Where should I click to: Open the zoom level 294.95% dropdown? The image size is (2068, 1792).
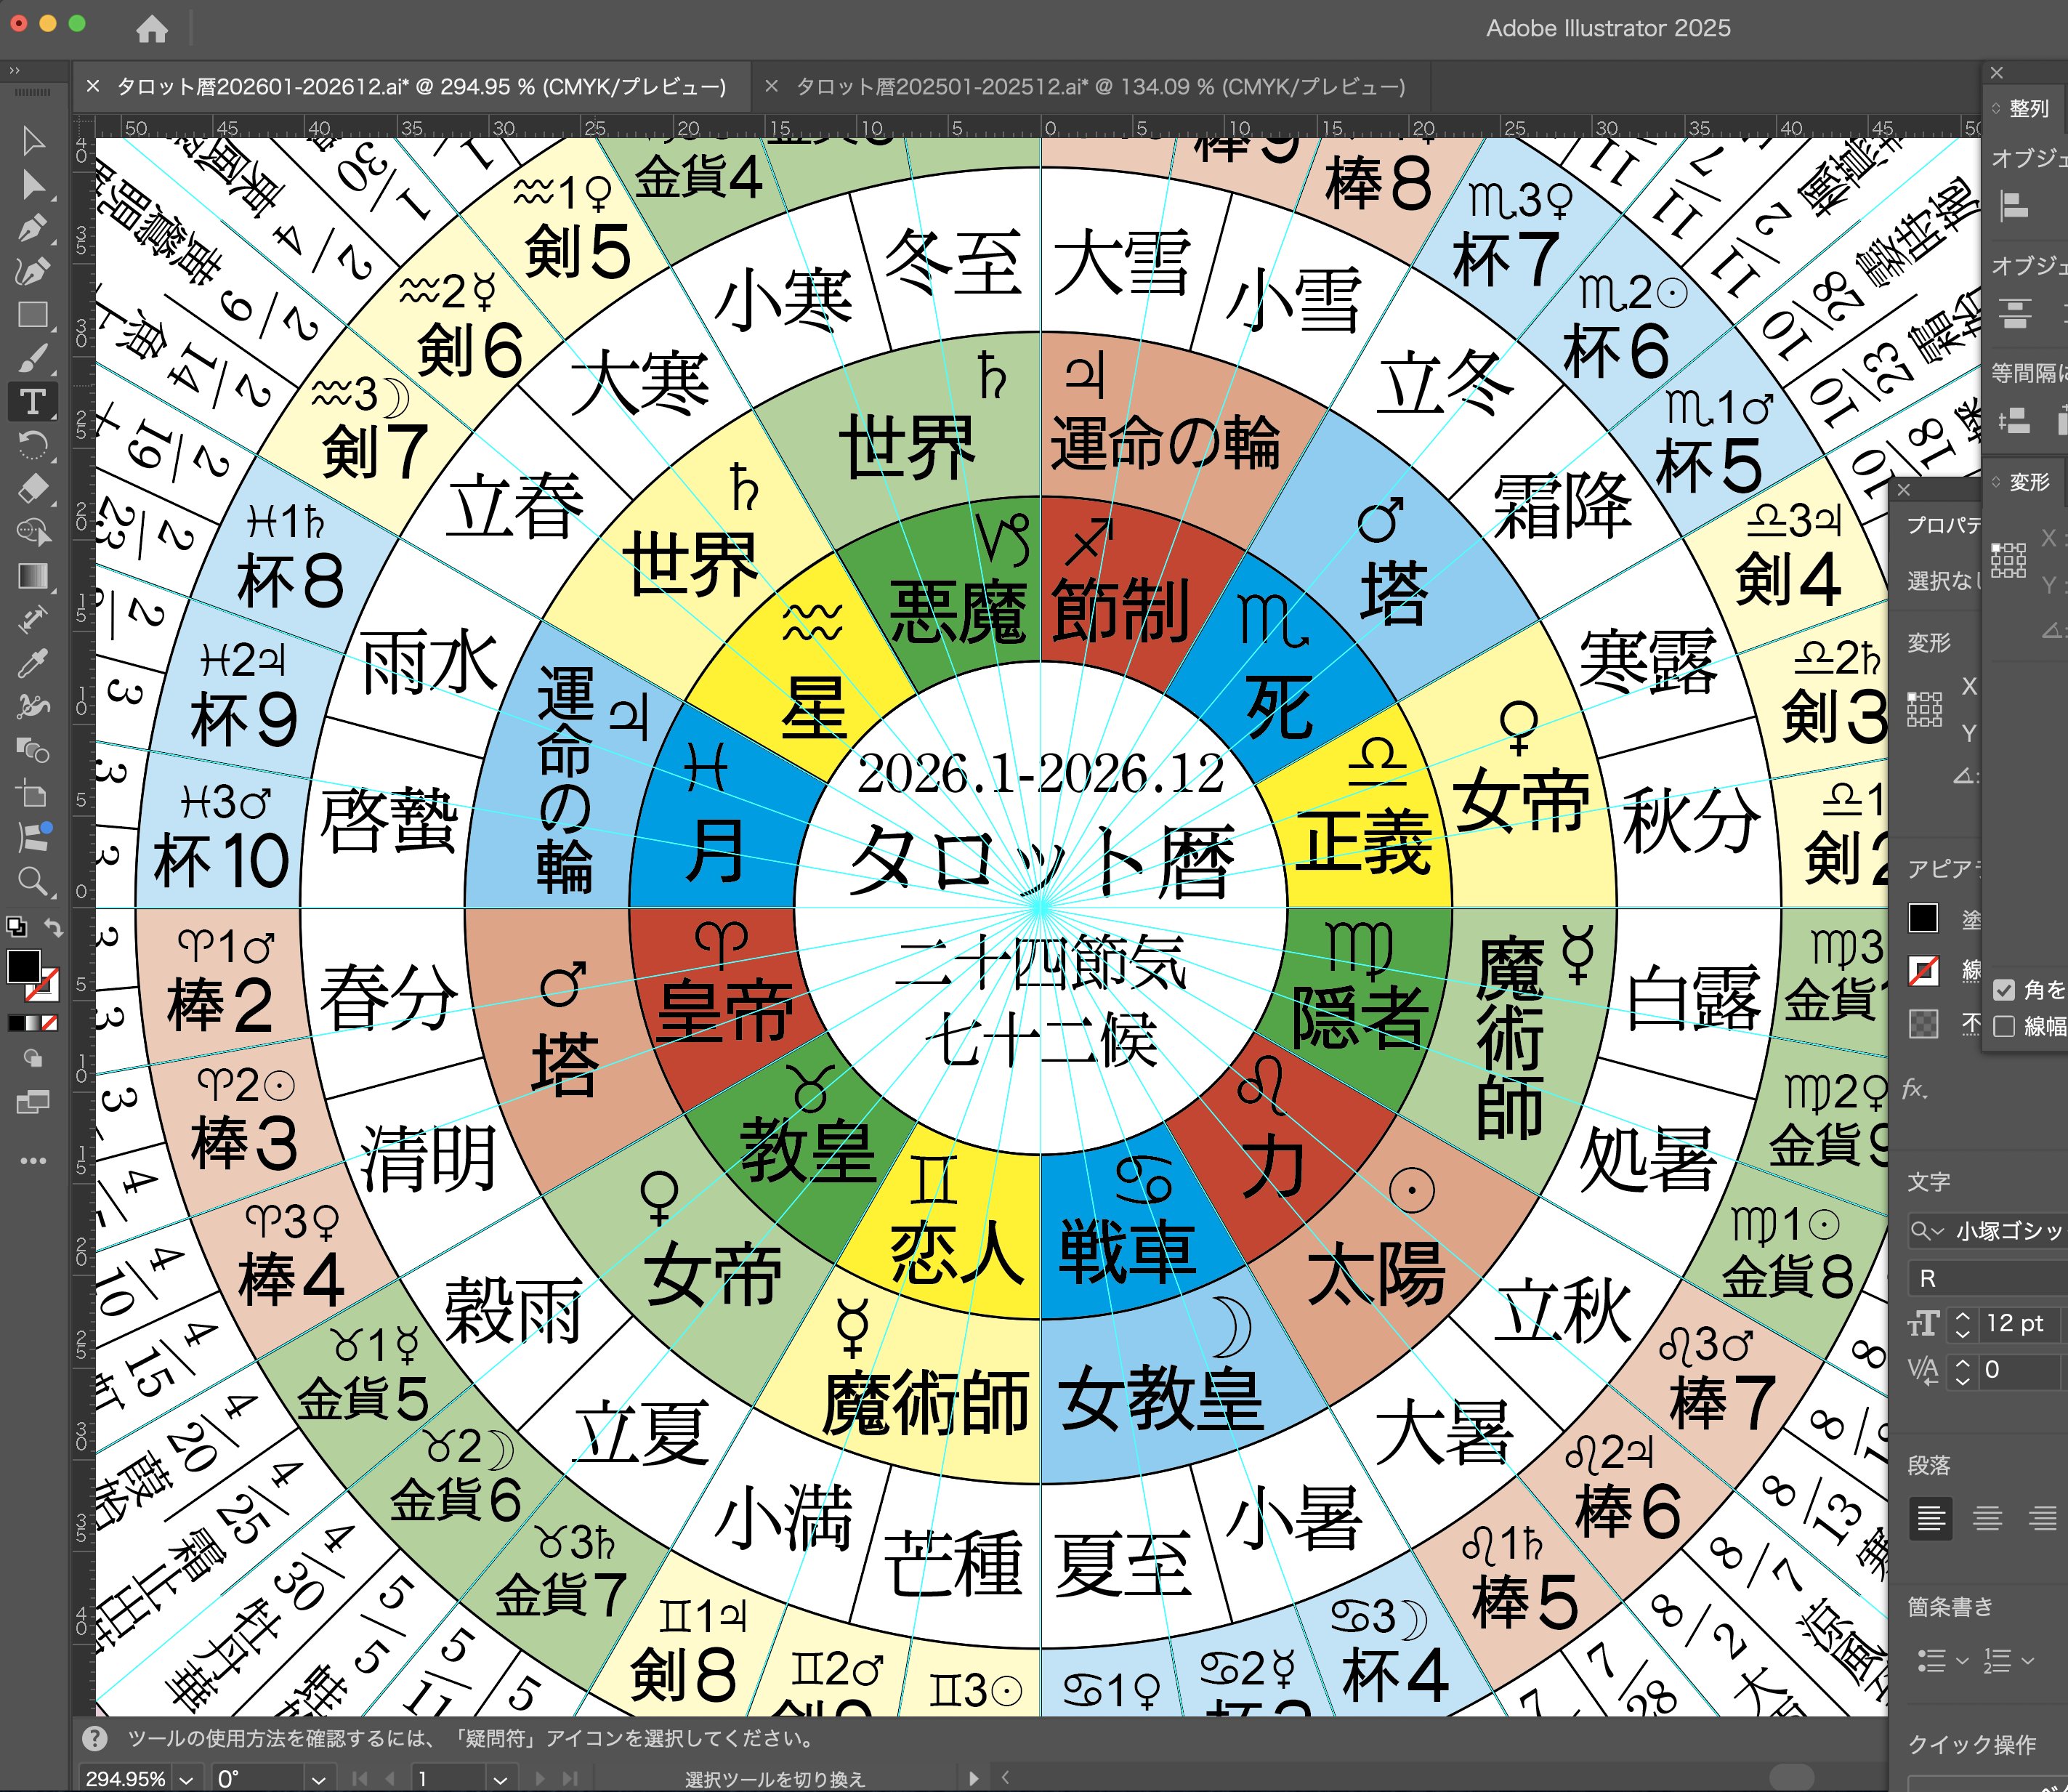click(x=186, y=1780)
